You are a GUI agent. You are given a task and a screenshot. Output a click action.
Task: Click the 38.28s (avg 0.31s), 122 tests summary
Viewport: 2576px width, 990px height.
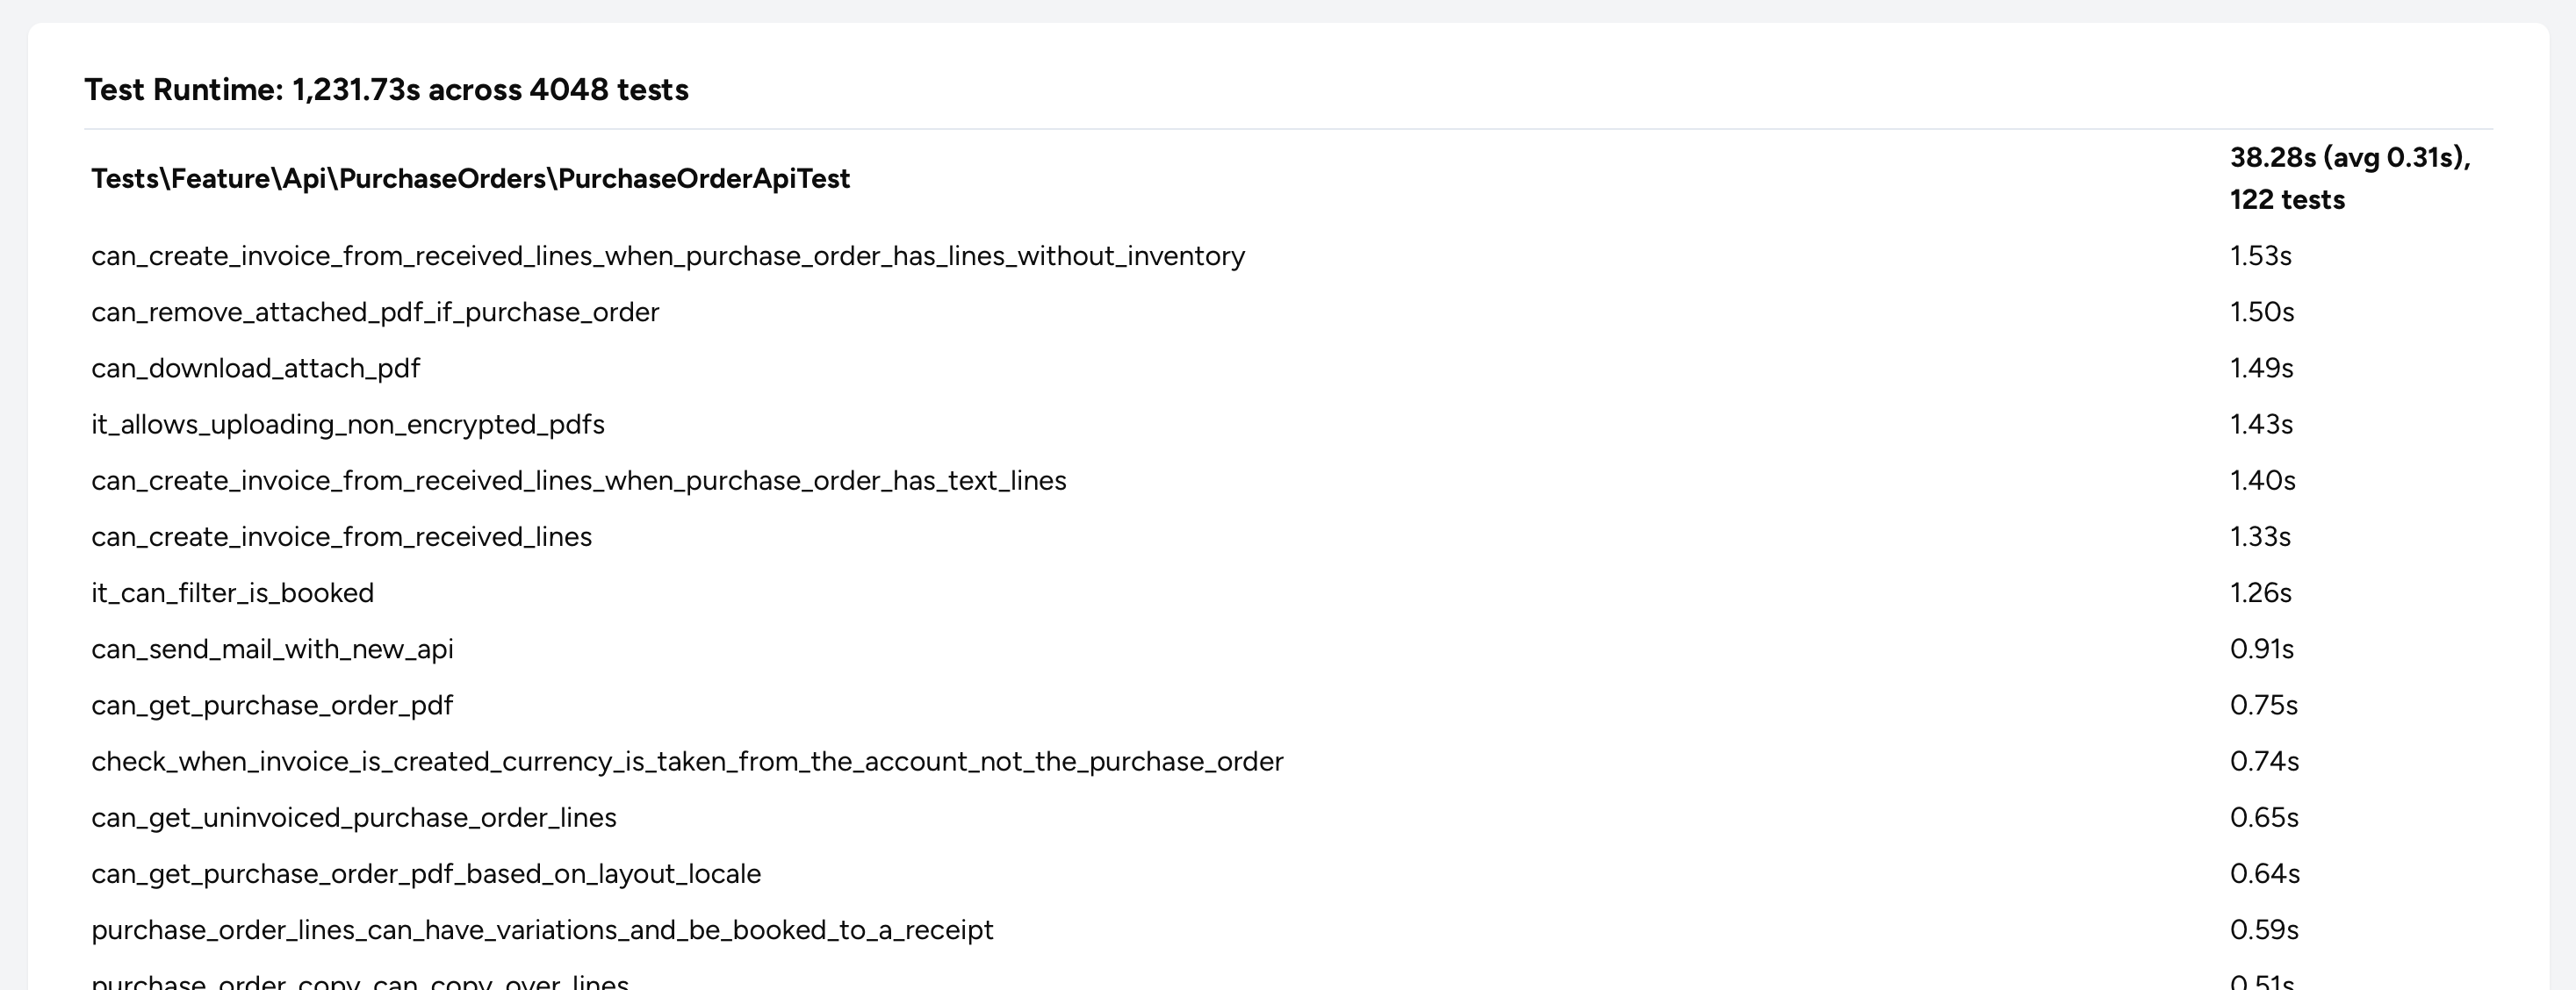click(x=2350, y=179)
